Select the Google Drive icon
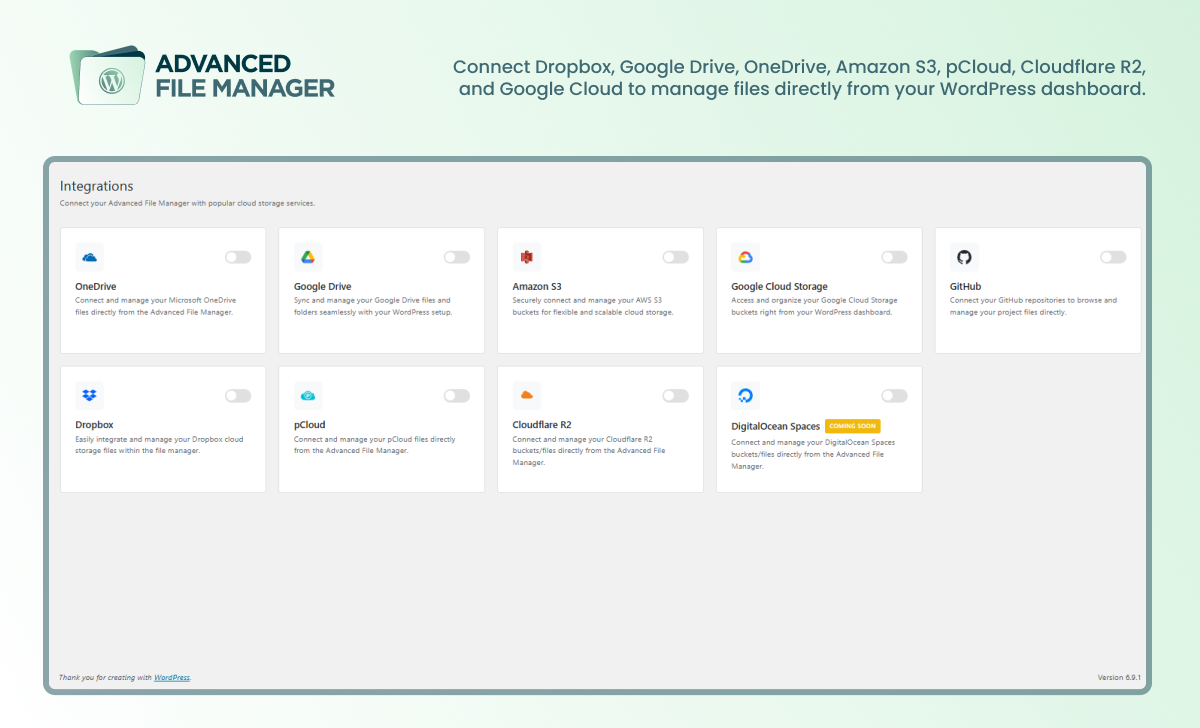Image resolution: width=1200 pixels, height=728 pixels. tap(308, 256)
